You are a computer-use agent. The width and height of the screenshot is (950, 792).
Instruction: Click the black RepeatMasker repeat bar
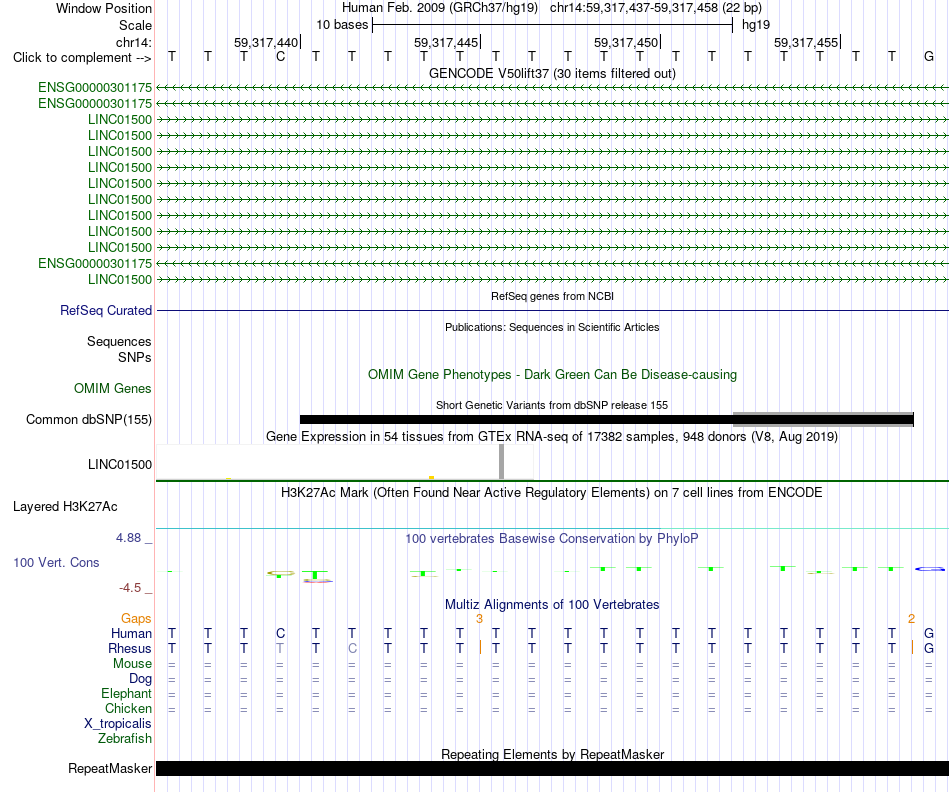pos(552,768)
